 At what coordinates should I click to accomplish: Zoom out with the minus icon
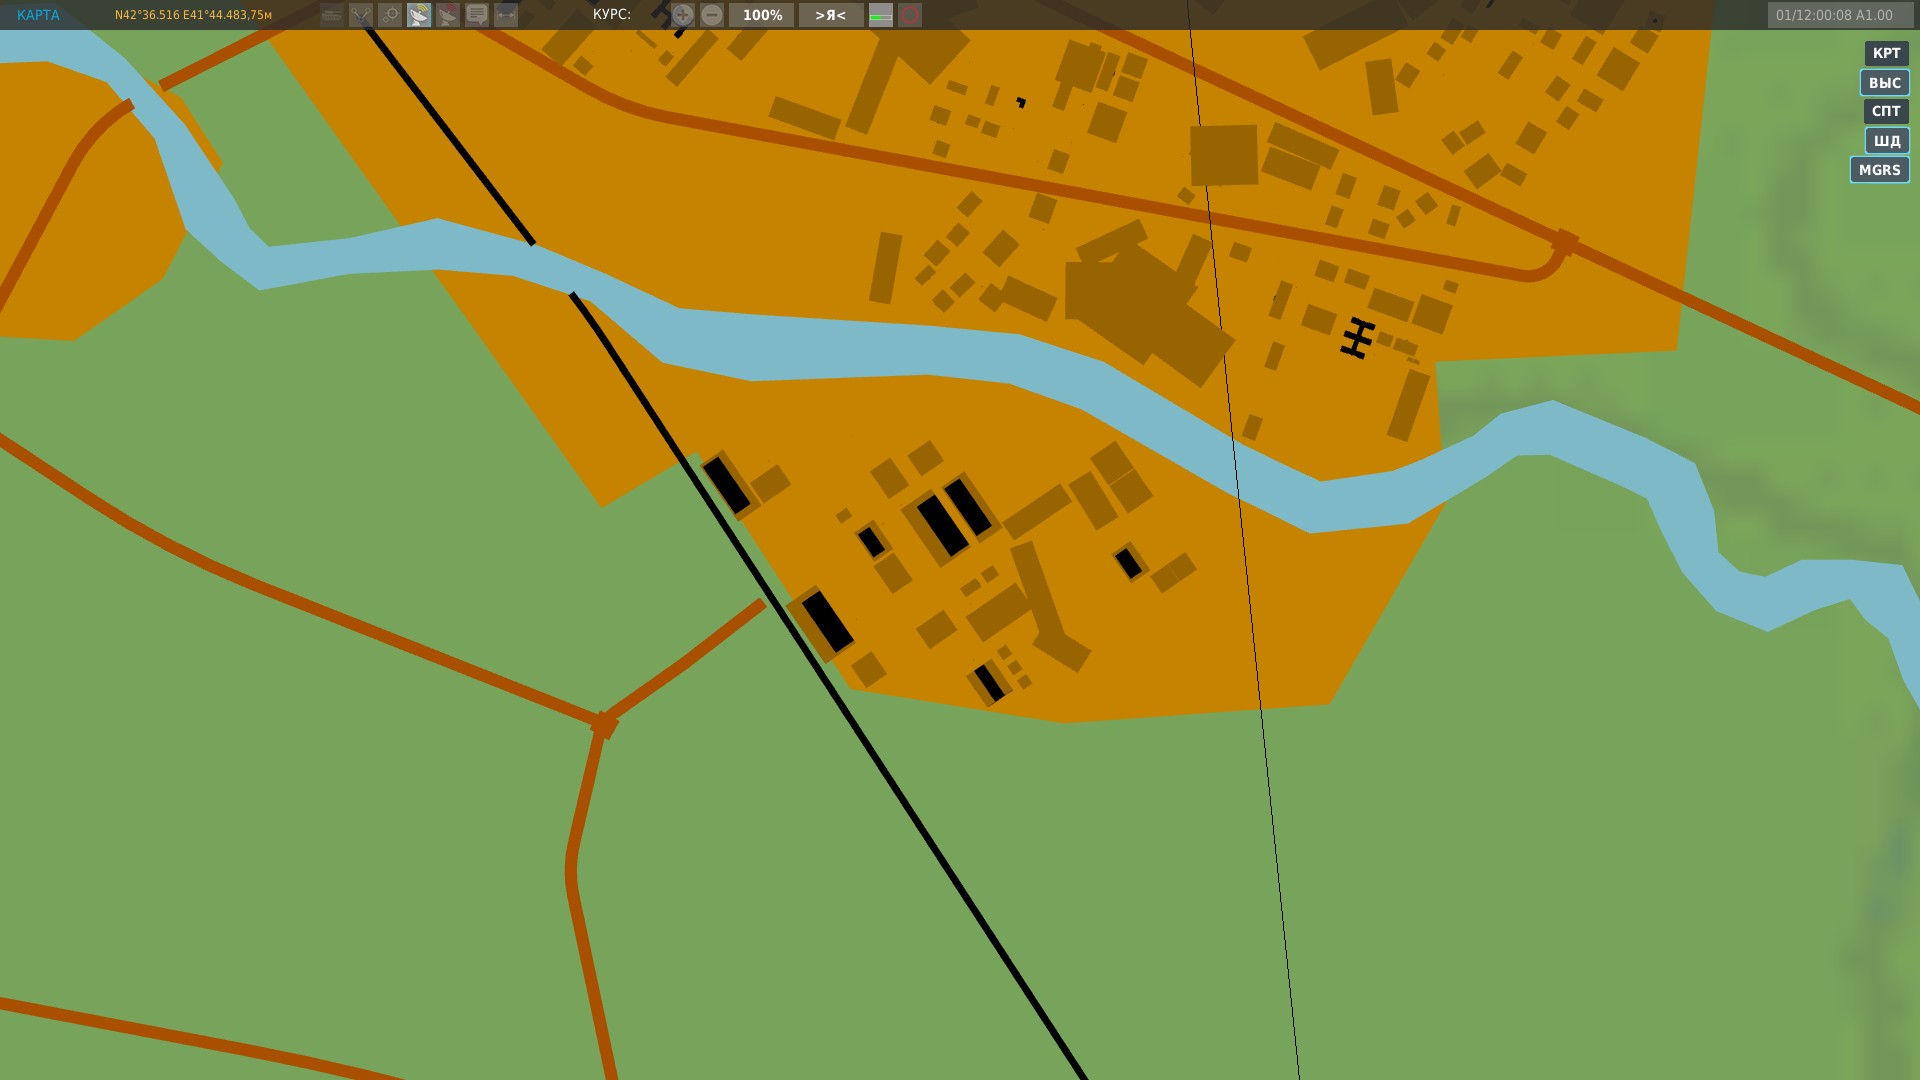(712, 15)
